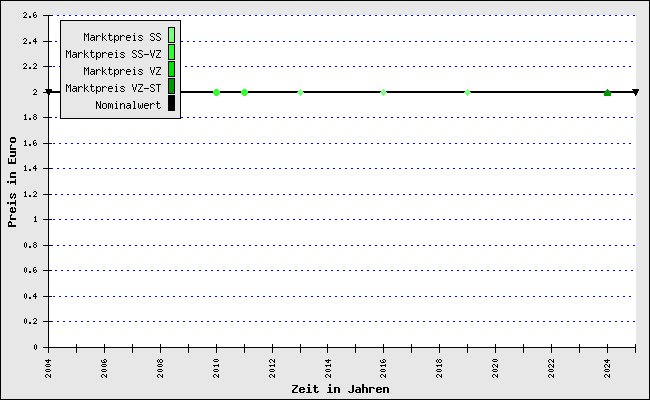
Task: Click the Marktpreis SS-VZ legend swatch
Action: [171, 52]
